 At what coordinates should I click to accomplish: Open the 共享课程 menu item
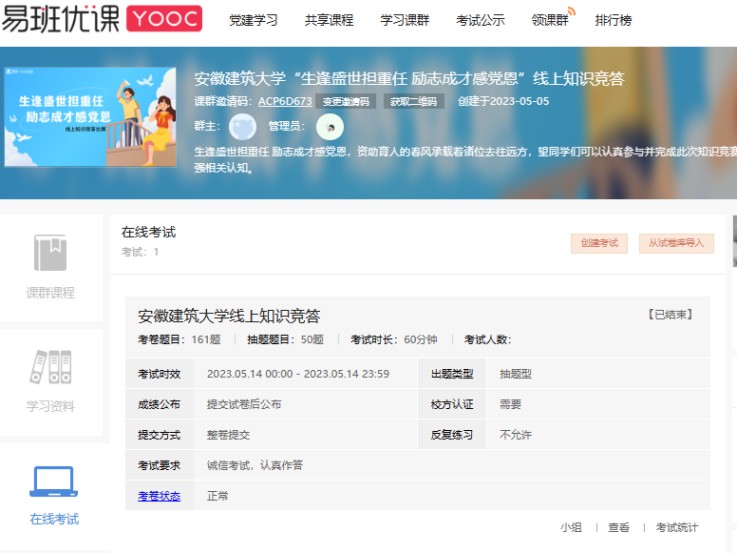tap(329, 20)
